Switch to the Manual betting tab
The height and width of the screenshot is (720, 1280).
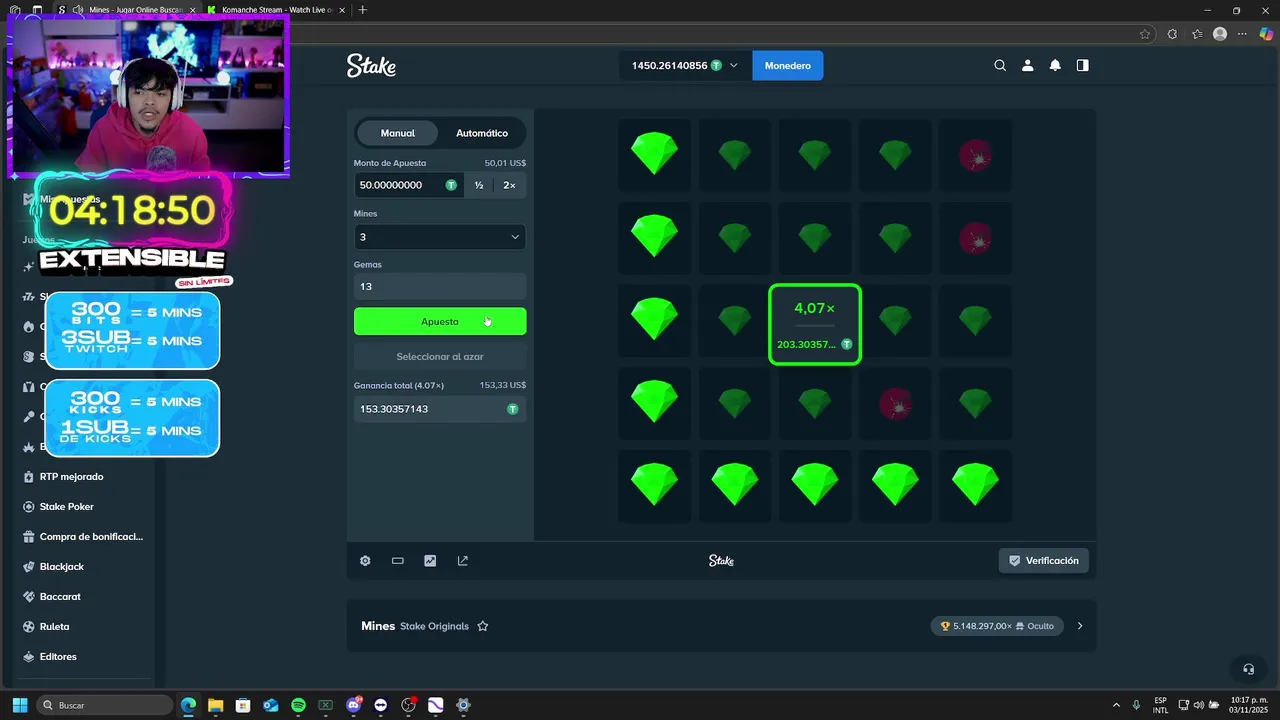[398, 133]
